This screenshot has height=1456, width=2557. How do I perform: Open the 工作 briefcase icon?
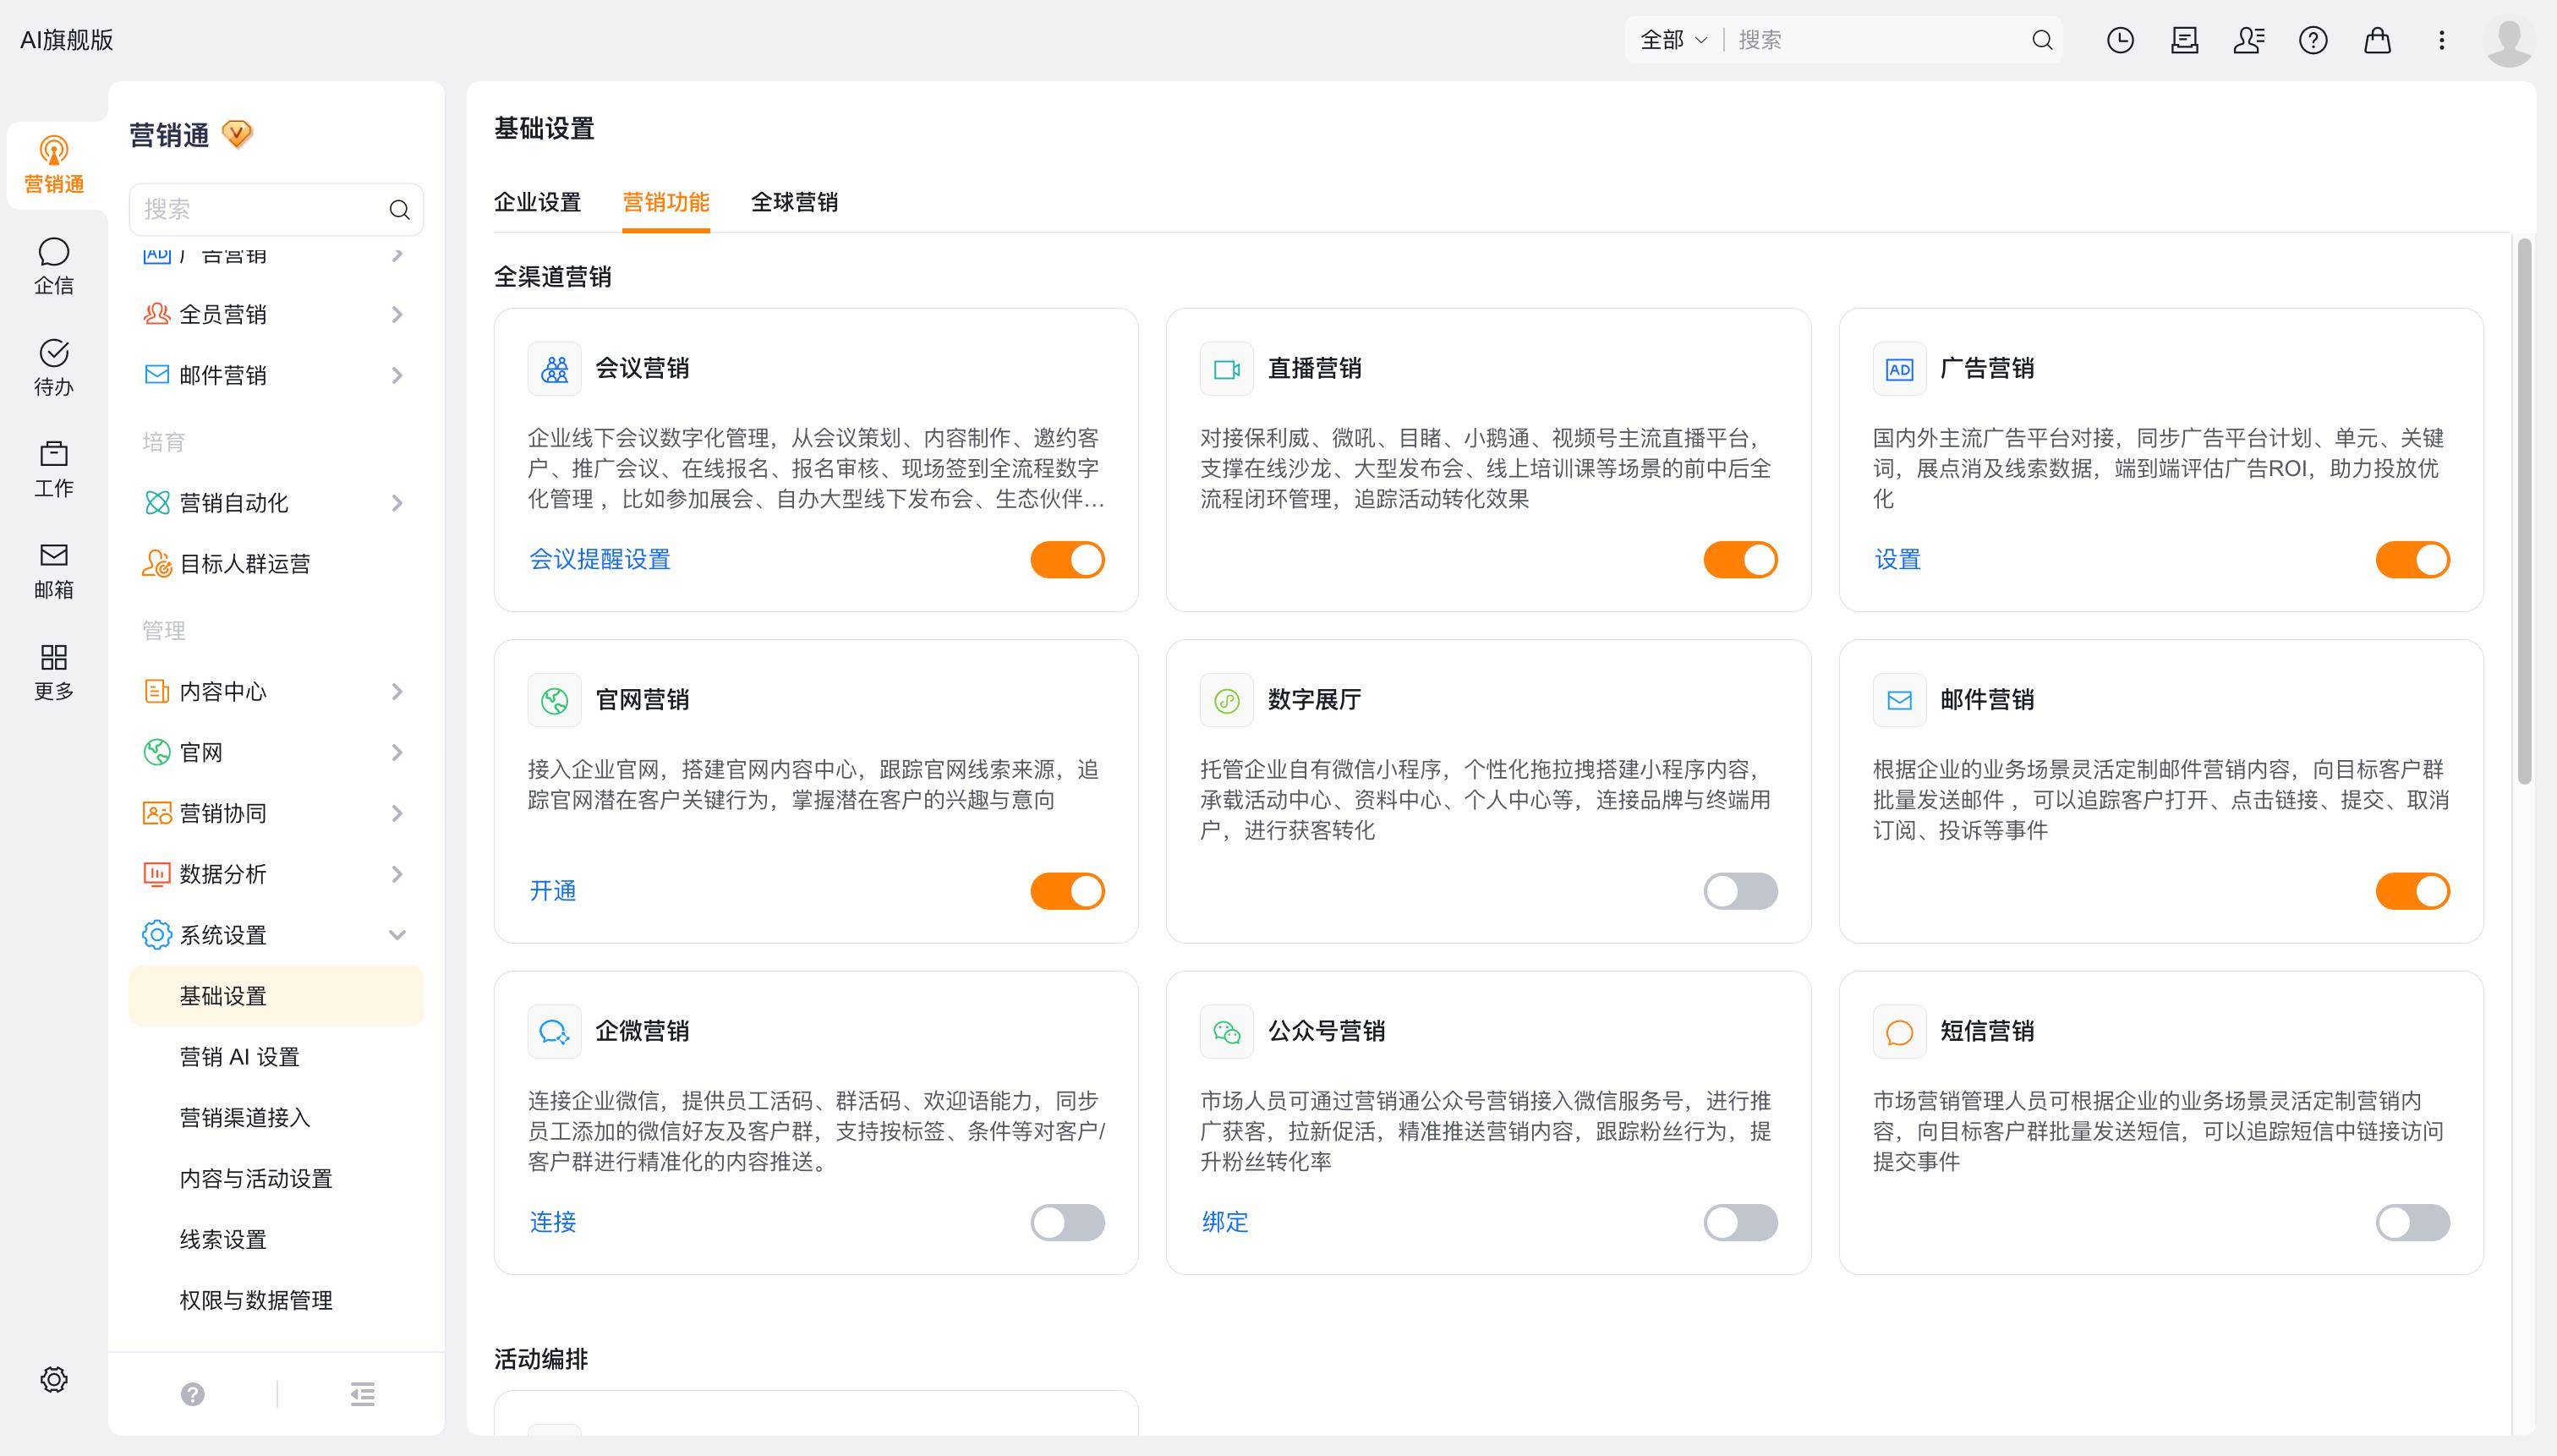coord(54,469)
